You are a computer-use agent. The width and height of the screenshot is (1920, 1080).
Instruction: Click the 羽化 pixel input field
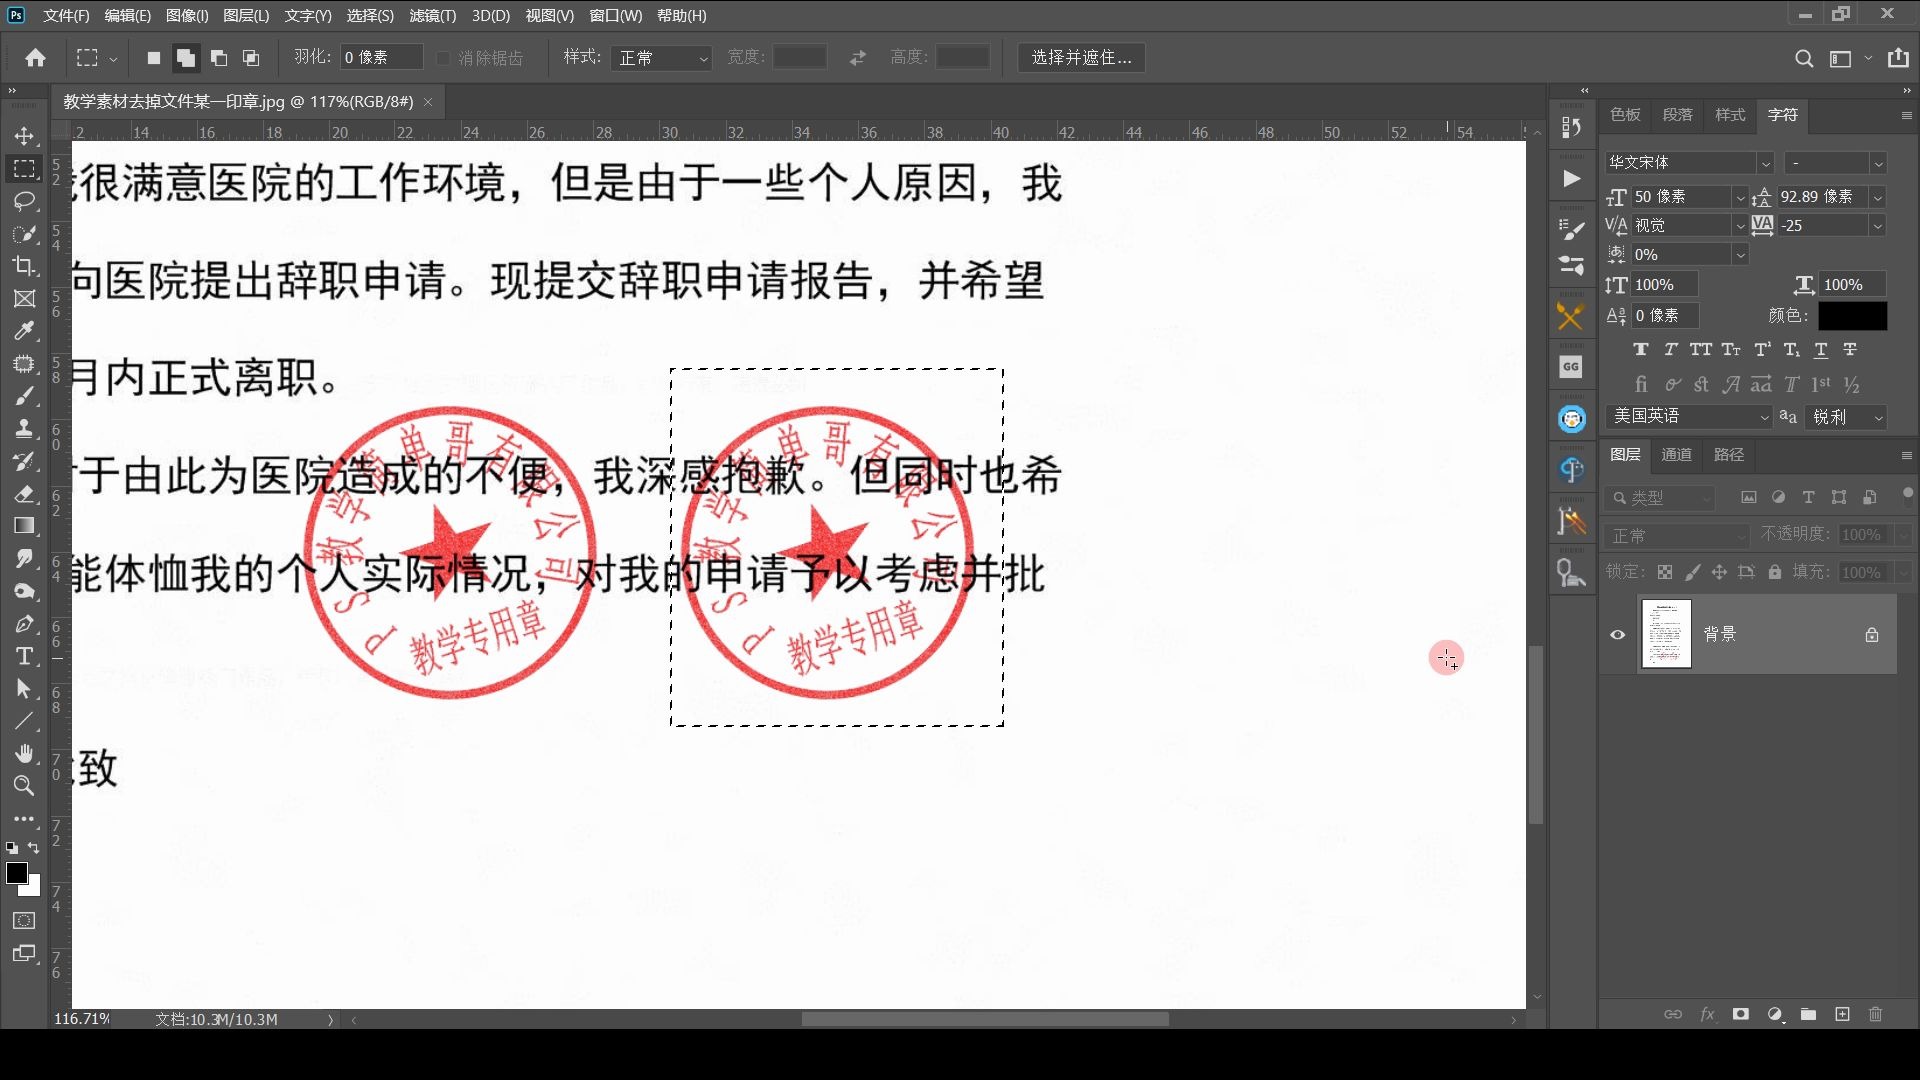(x=380, y=58)
